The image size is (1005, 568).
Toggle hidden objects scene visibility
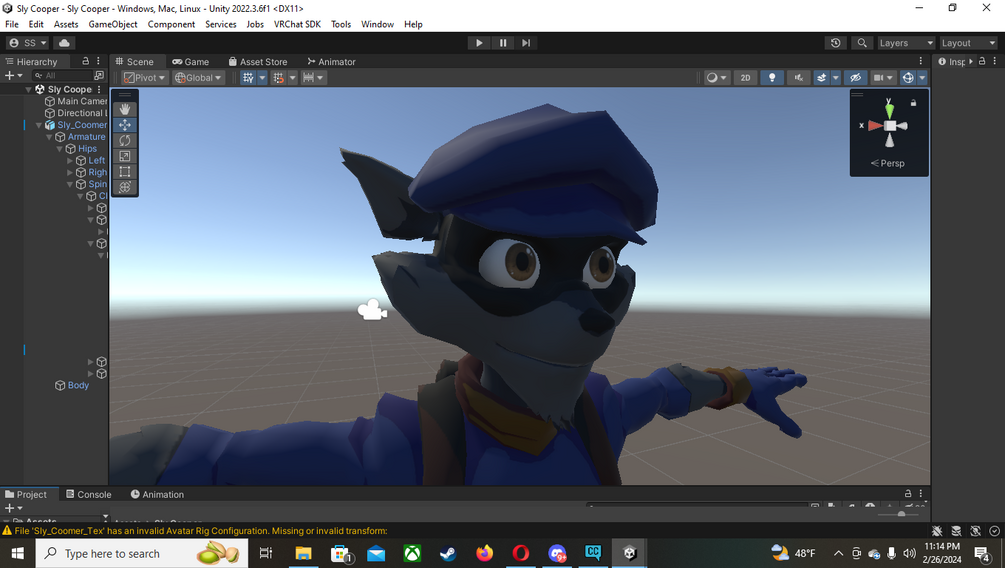pos(855,78)
